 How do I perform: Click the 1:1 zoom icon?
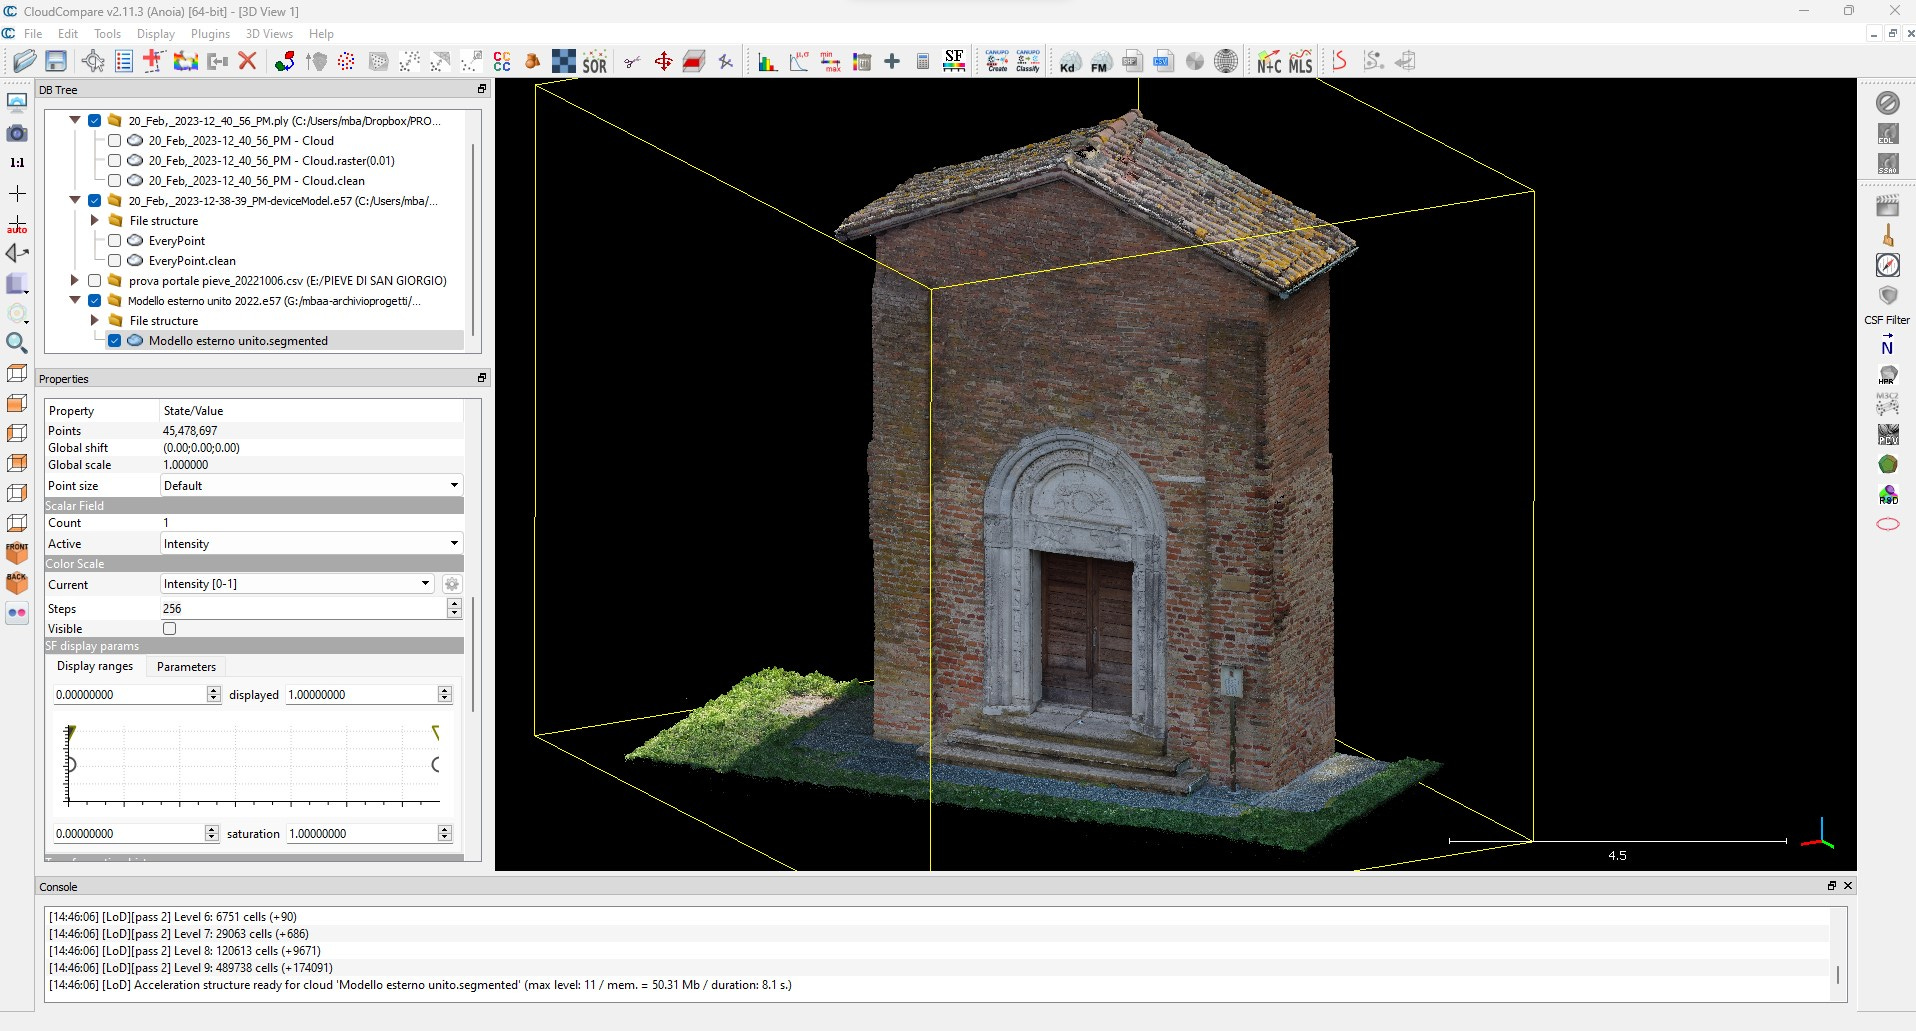click(17, 162)
